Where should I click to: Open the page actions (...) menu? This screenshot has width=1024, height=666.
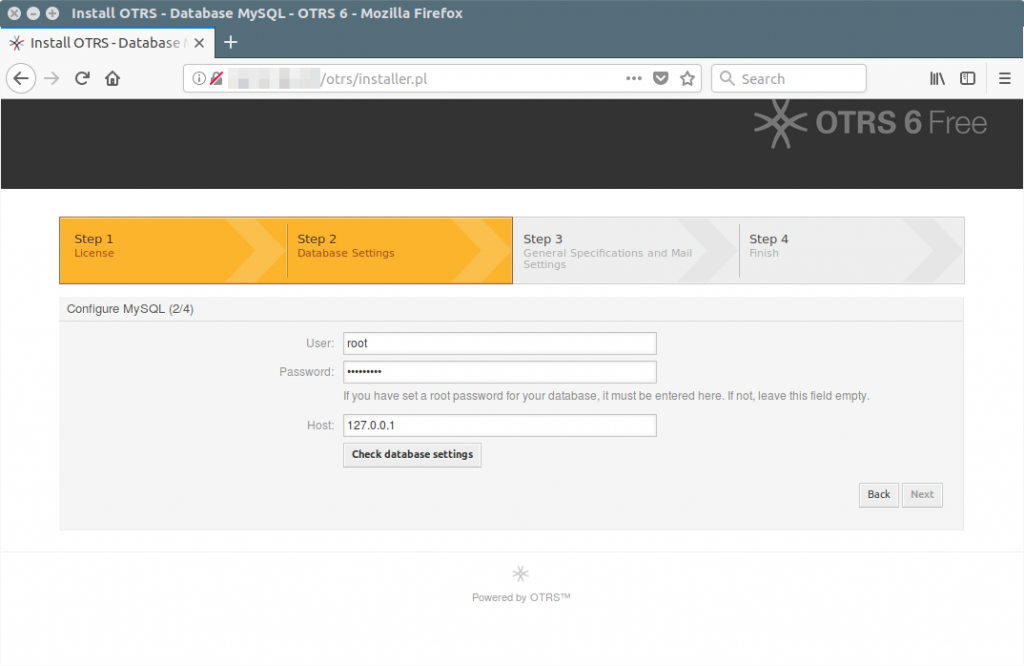[633, 78]
